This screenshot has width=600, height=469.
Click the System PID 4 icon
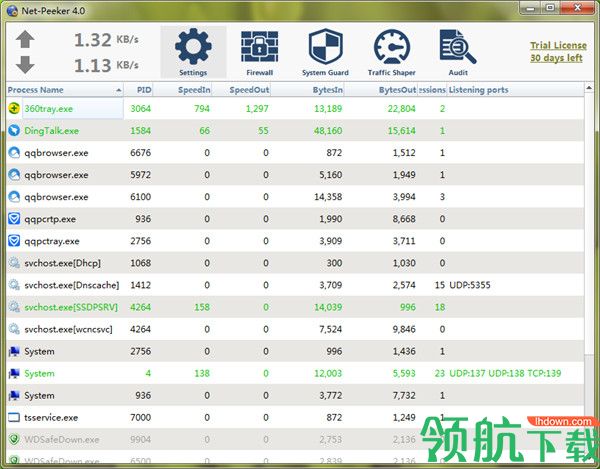[14, 373]
